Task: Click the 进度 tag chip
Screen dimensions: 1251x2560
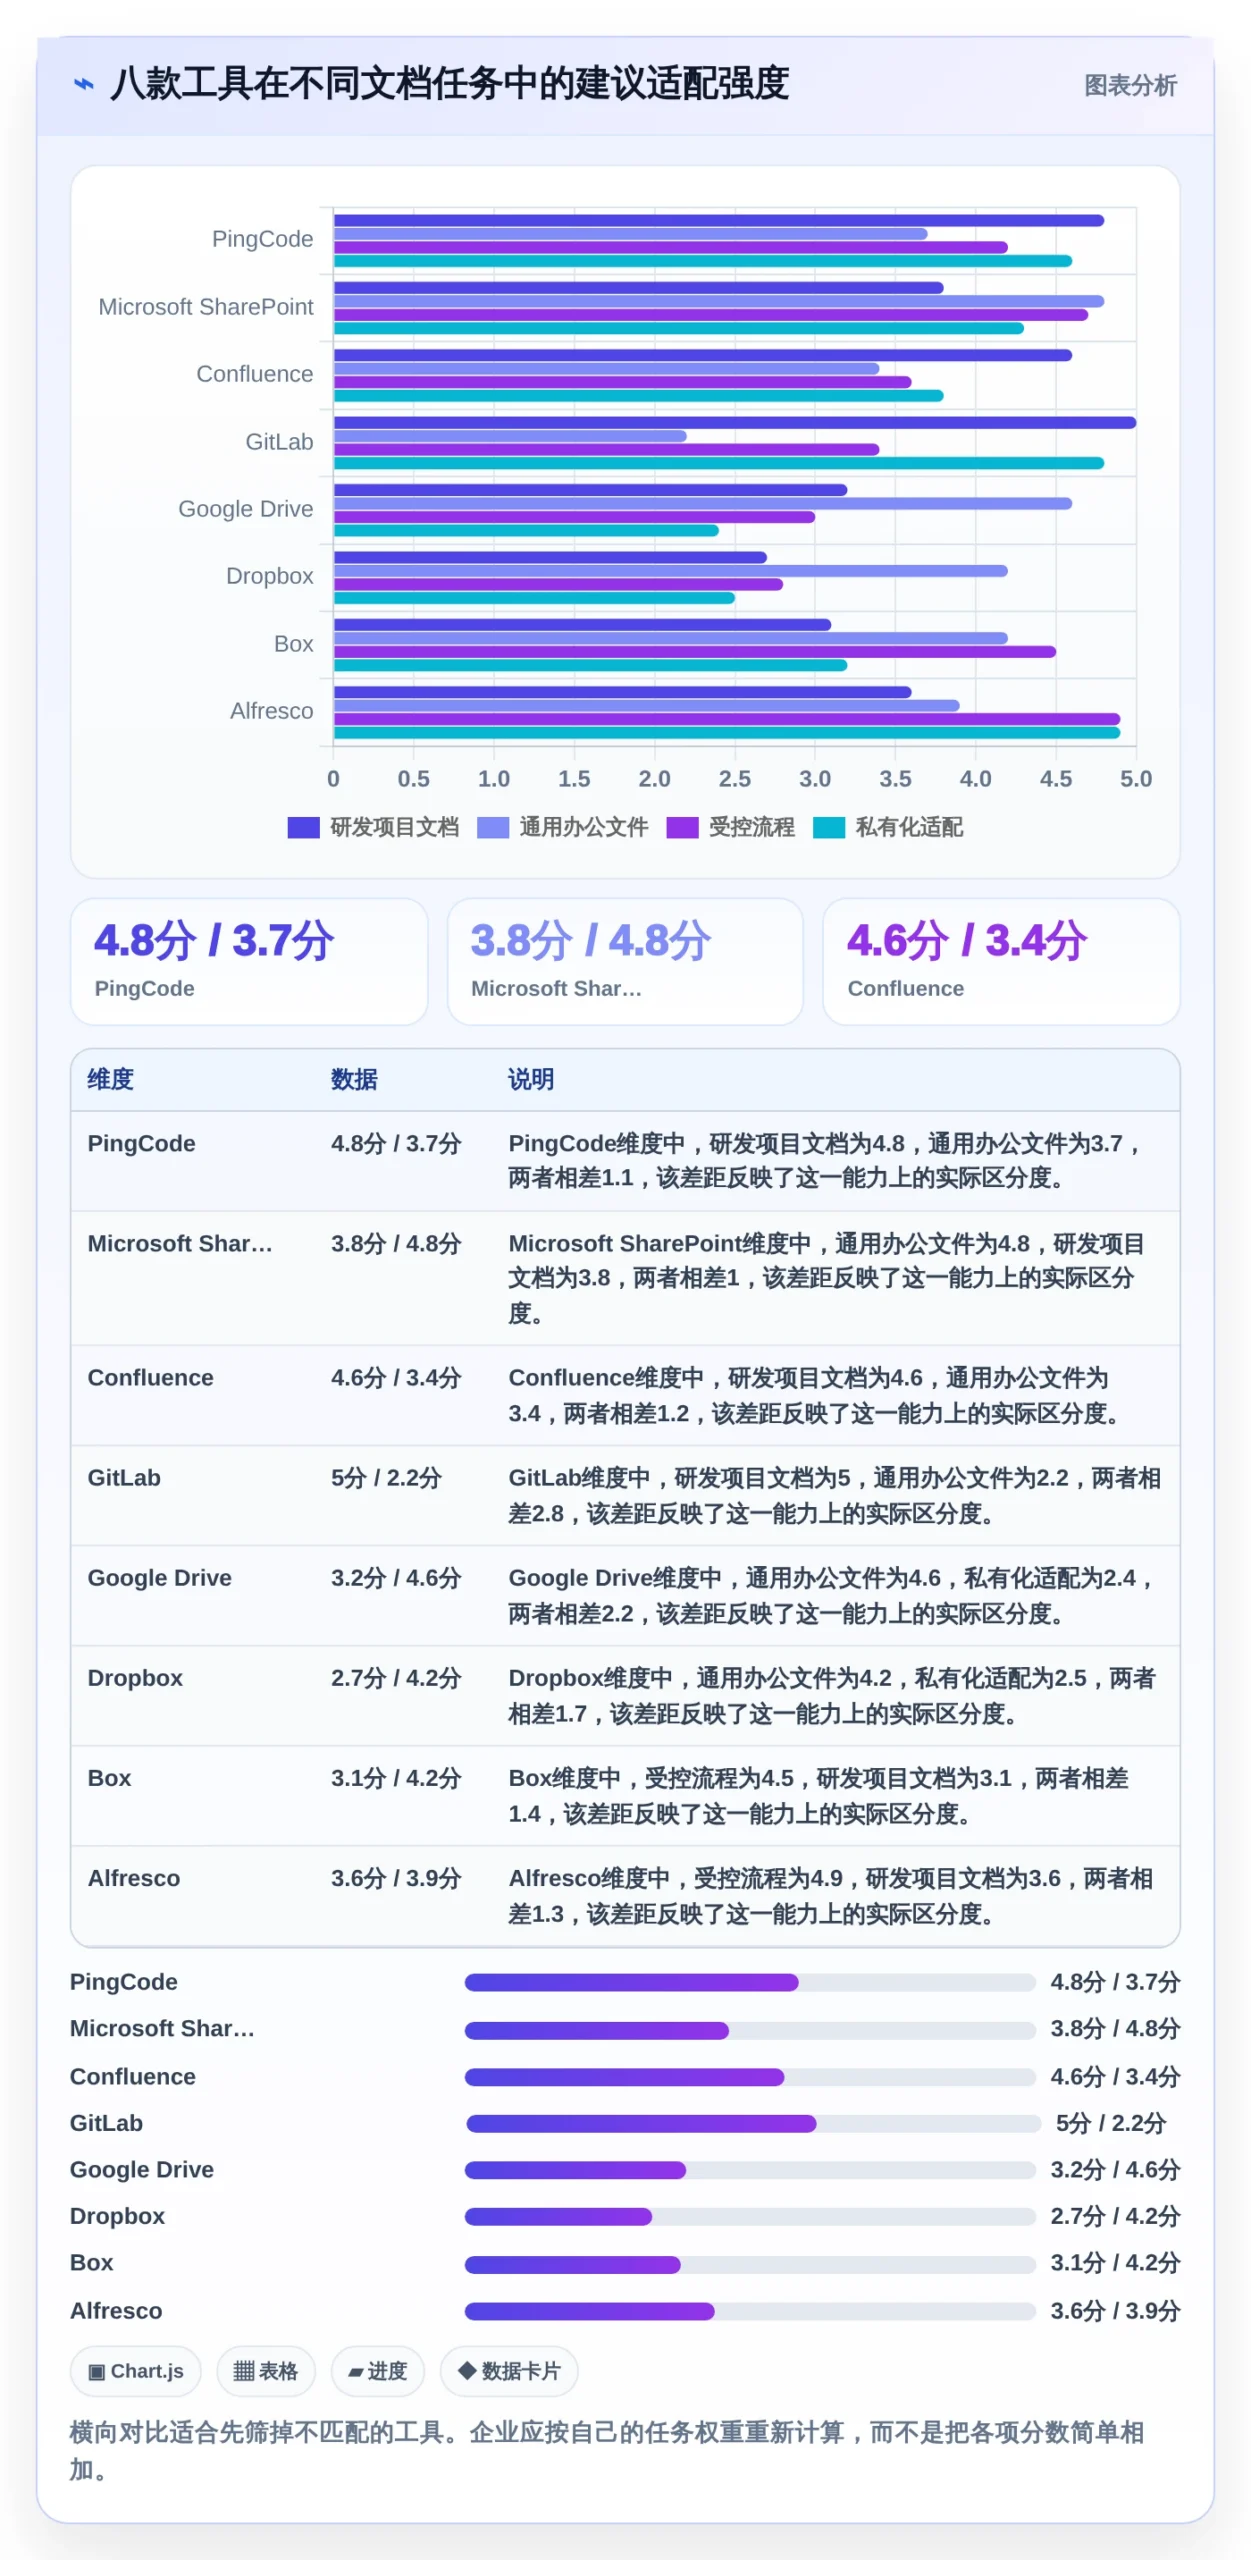Action: pos(378,2371)
